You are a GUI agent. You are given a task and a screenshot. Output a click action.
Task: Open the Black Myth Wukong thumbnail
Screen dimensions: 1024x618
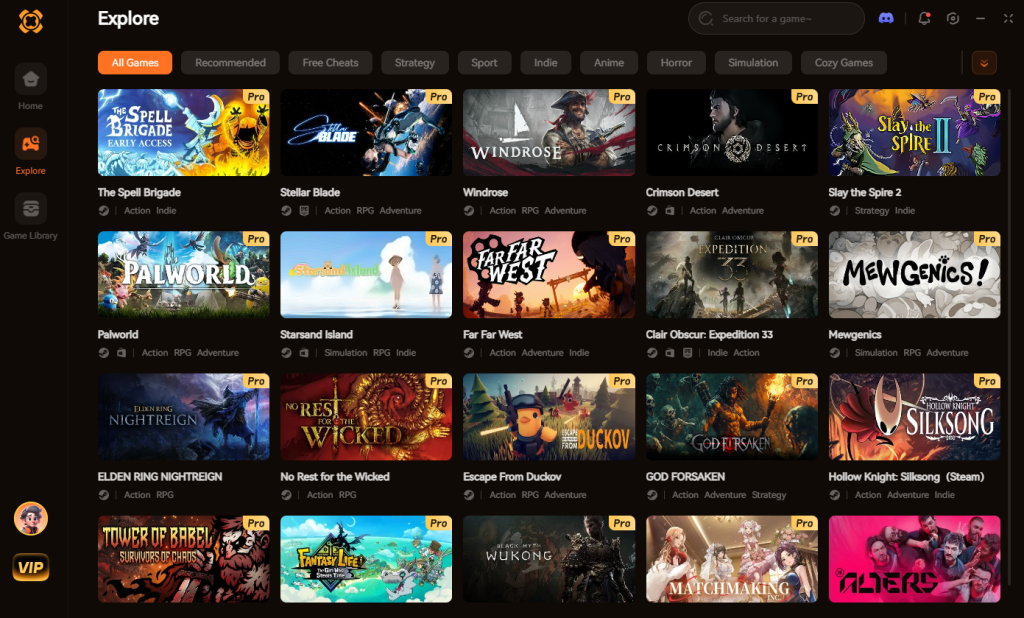549,559
